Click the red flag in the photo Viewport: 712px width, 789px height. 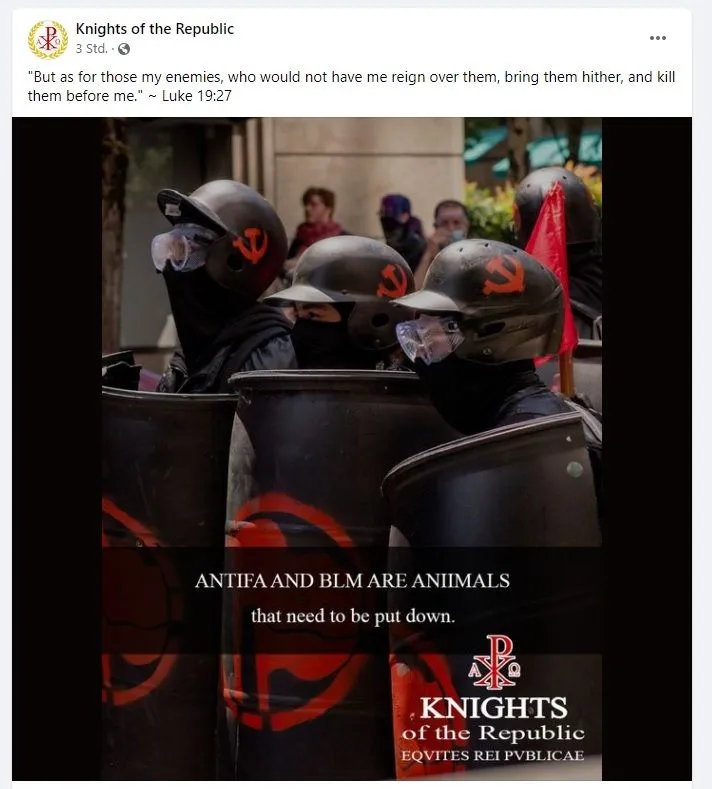(551, 270)
